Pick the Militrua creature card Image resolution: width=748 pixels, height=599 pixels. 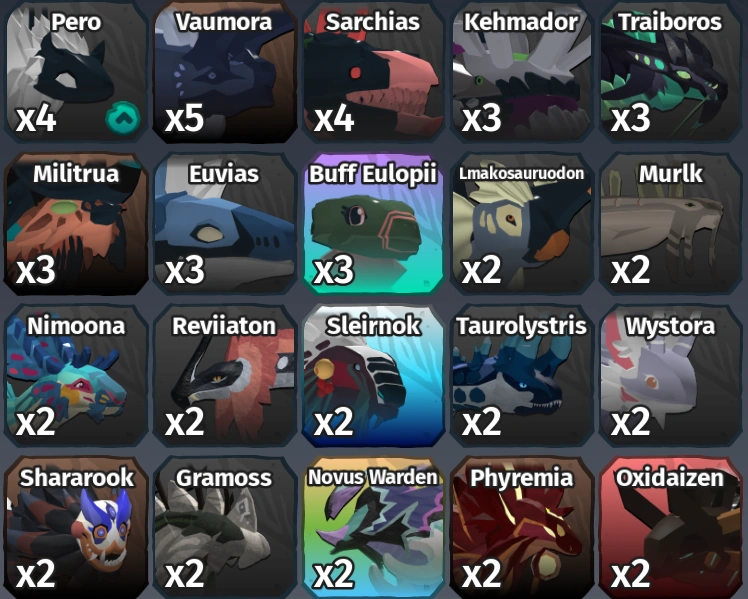76,224
